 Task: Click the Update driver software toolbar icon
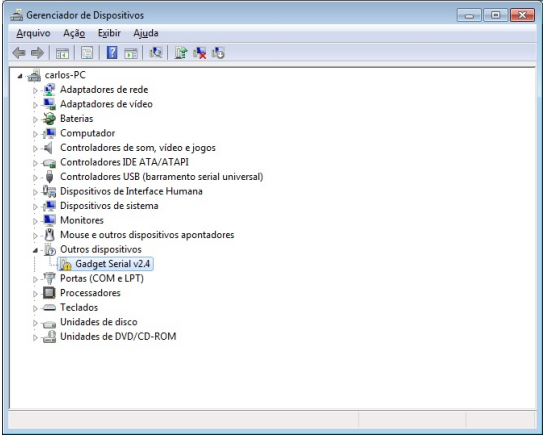181,53
